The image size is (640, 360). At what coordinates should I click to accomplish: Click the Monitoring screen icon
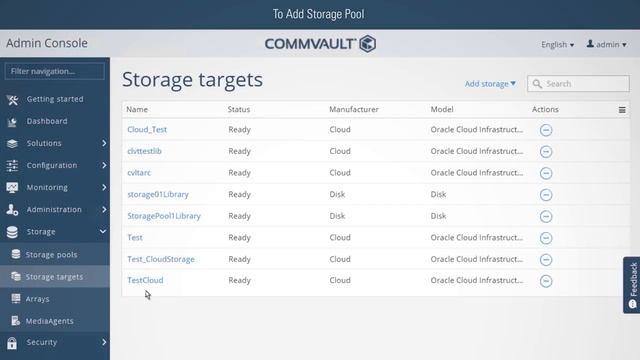12,188
